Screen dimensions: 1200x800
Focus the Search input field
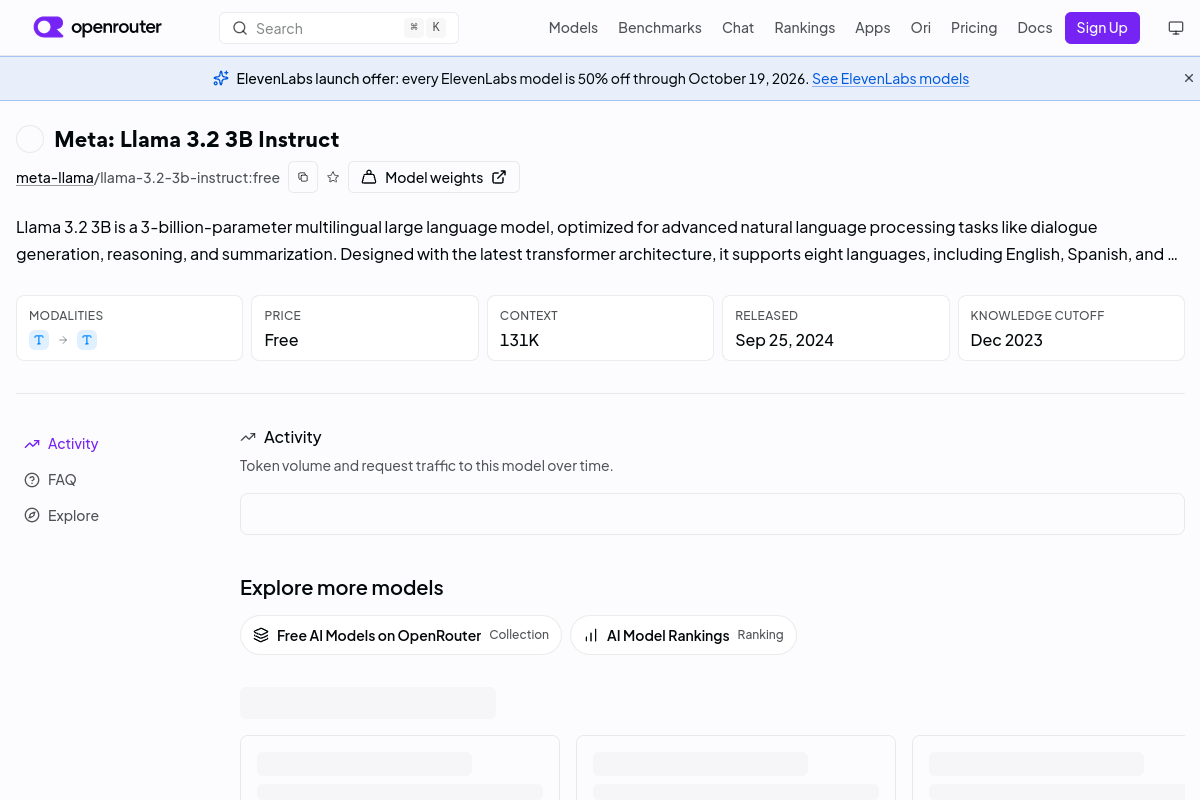pyautogui.click(x=339, y=28)
